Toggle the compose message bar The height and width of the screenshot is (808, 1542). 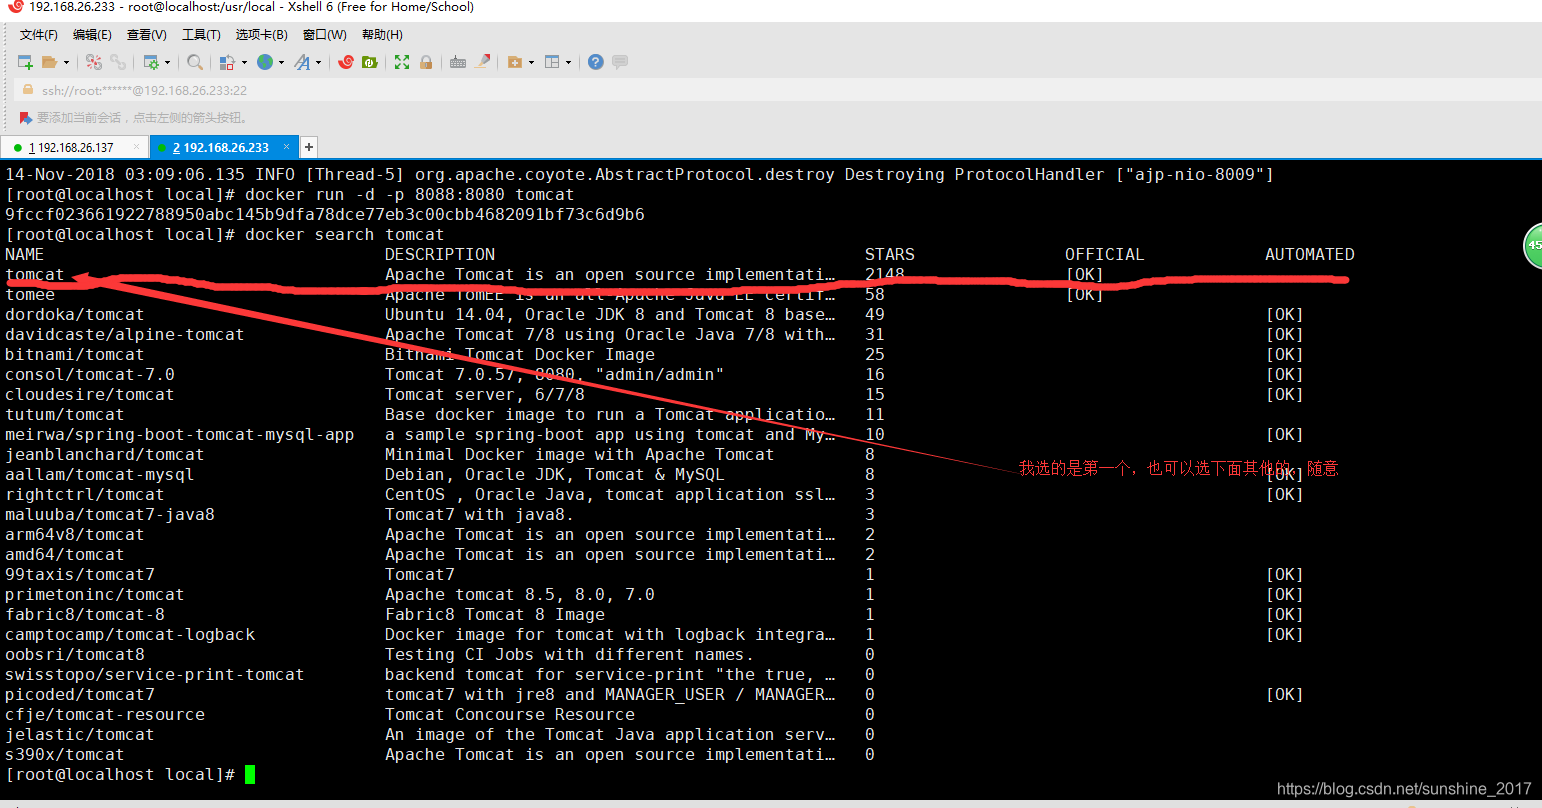pyautogui.click(x=619, y=62)
